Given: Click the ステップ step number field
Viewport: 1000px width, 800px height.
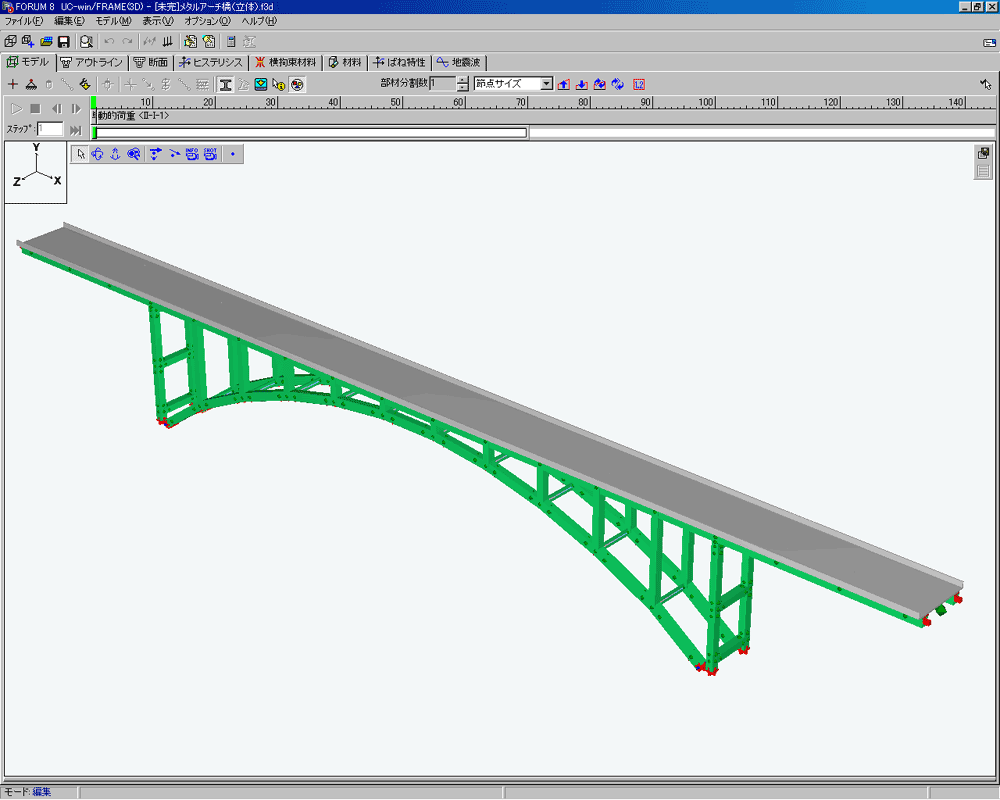Looking at the screenshot, I should pos(50,129).
